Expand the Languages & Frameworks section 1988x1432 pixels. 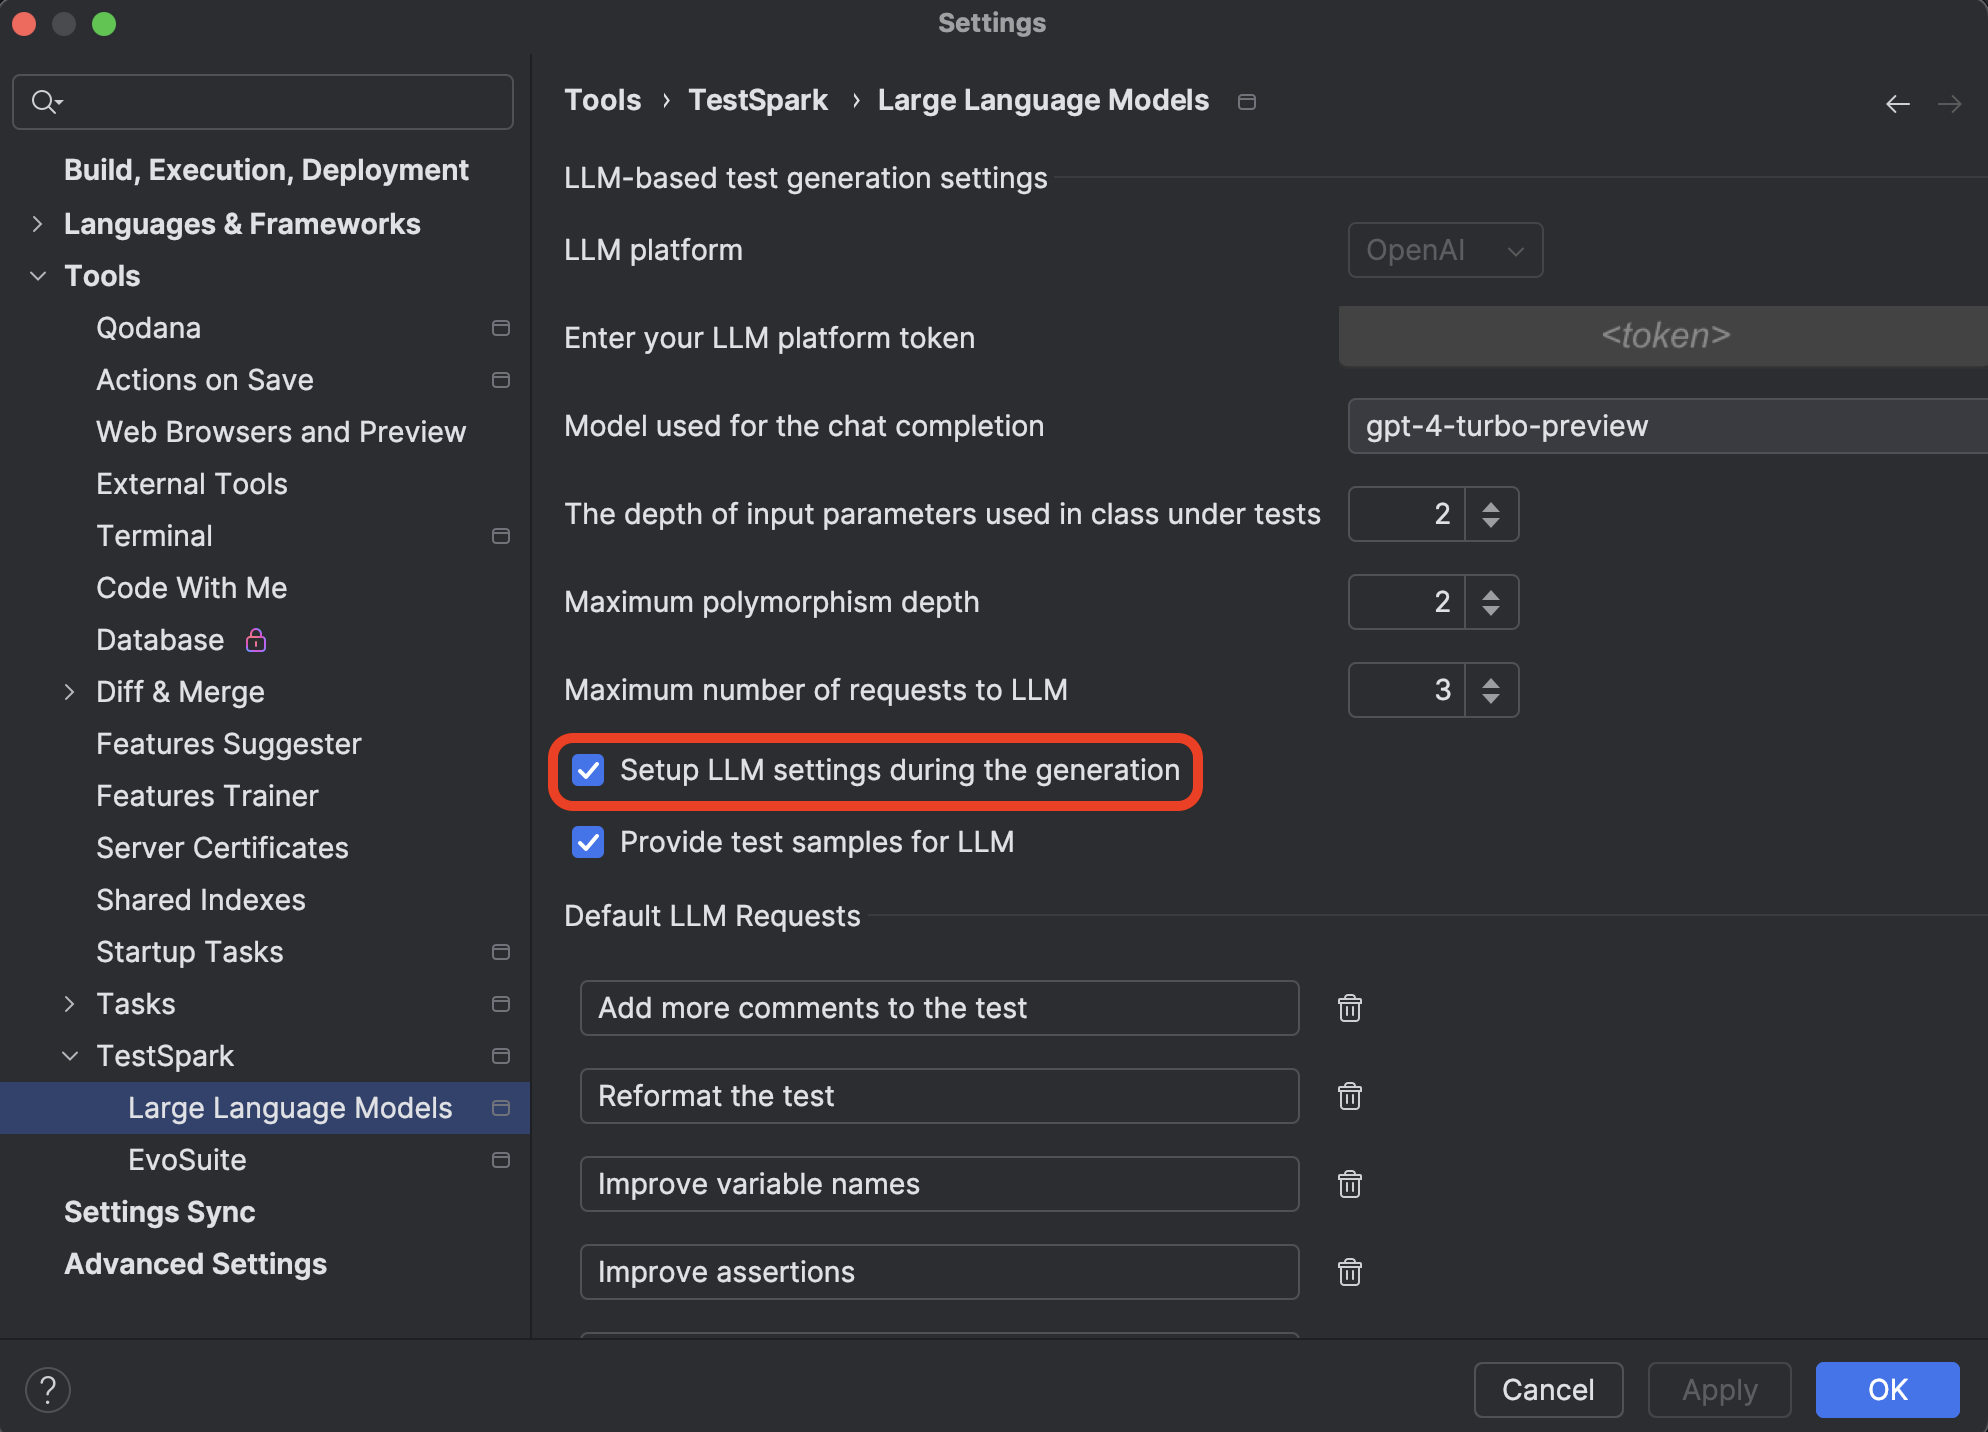37,224
